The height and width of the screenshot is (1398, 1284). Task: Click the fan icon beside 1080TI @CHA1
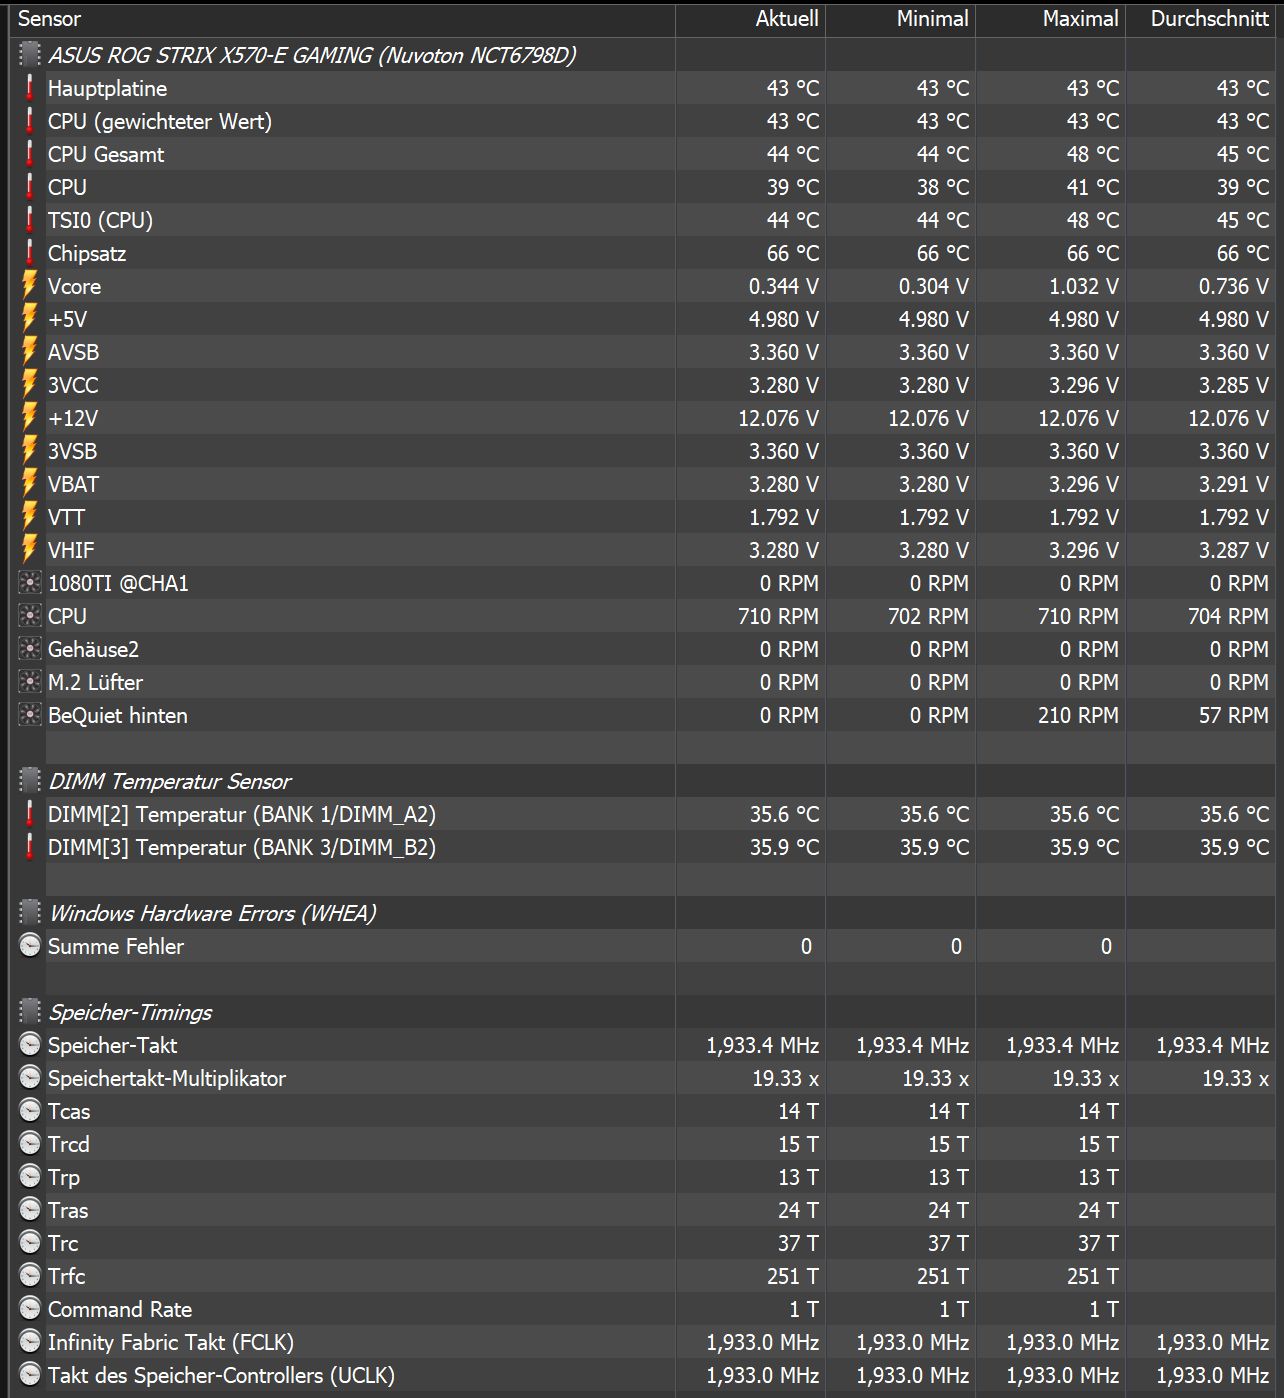pyautogui.click(x=30, y=583)
